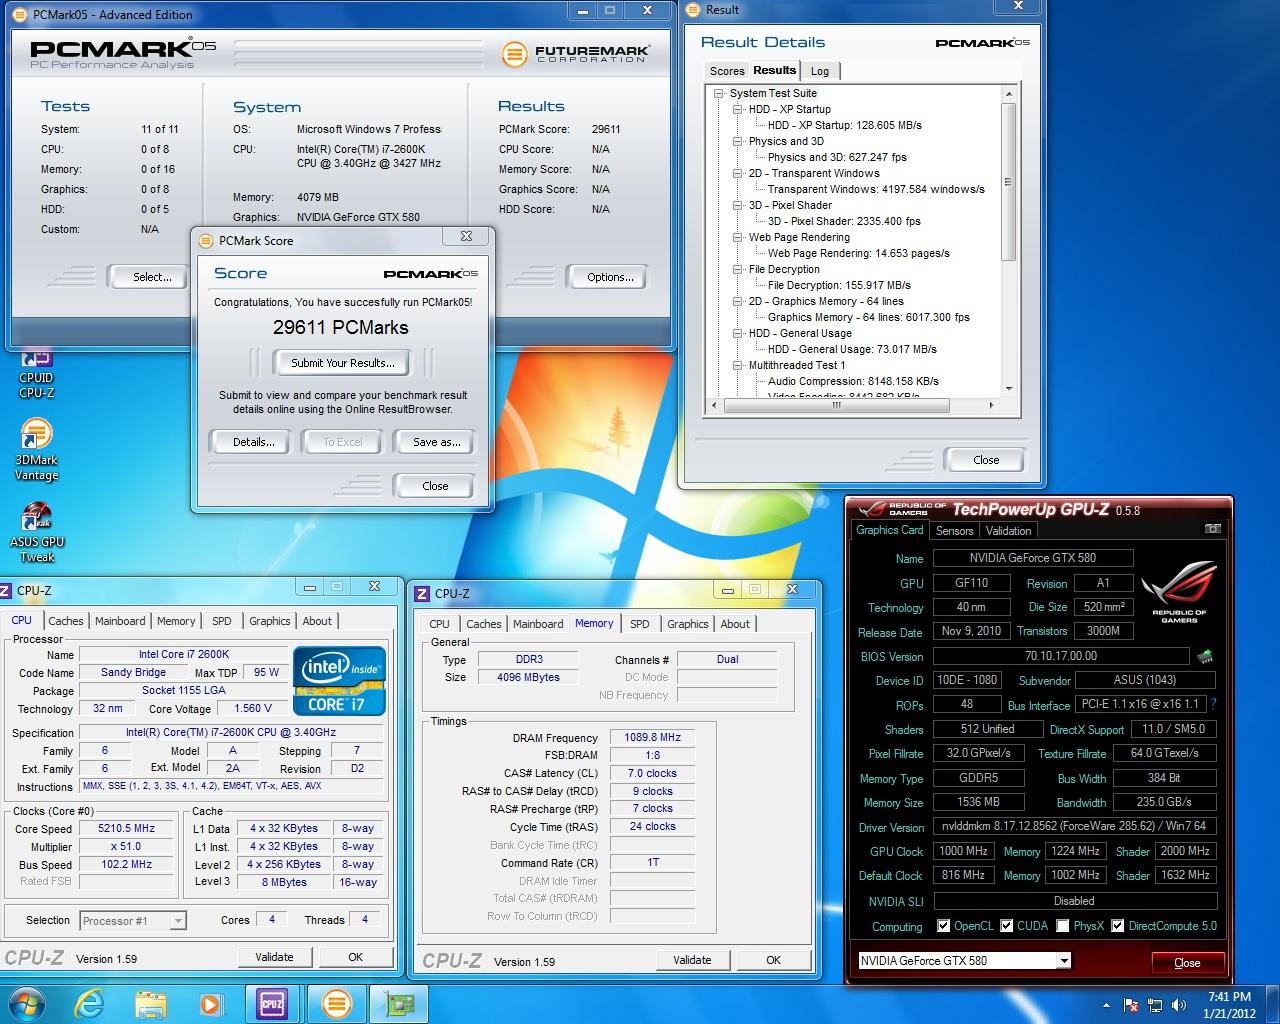1280x1024 pixels.
Task: Click the Options button in PCMark05
Action: (610, 277)
